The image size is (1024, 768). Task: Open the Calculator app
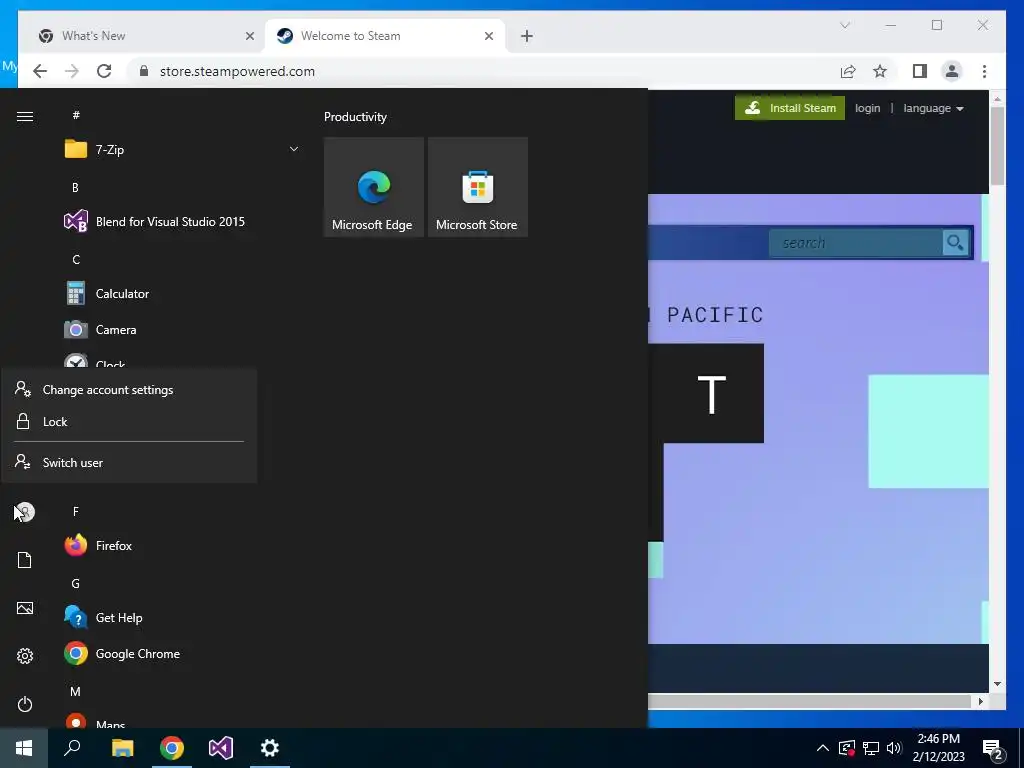pos(183,294)
